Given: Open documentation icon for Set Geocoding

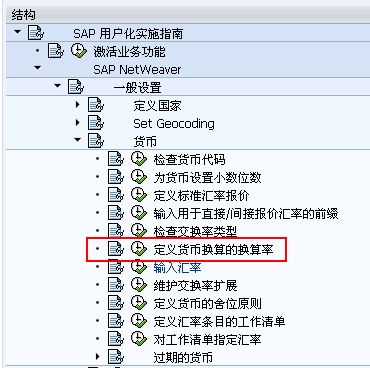Looking at the screenshot, I should coord(96,123).
